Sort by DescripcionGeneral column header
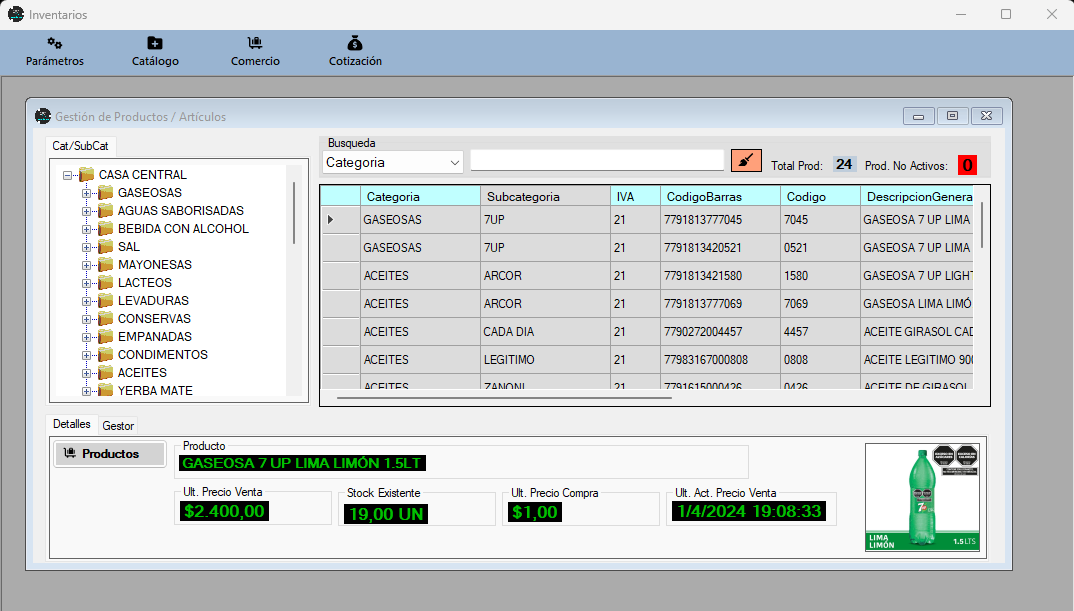Image resolution: width=1074 pixels, height=611 pixels. [916, 197]
